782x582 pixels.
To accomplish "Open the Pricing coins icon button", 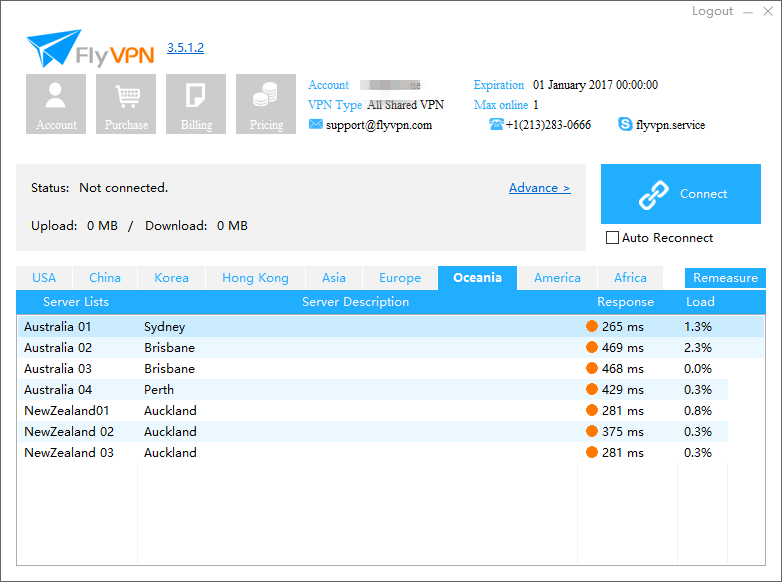I will (x=266, y=104).
